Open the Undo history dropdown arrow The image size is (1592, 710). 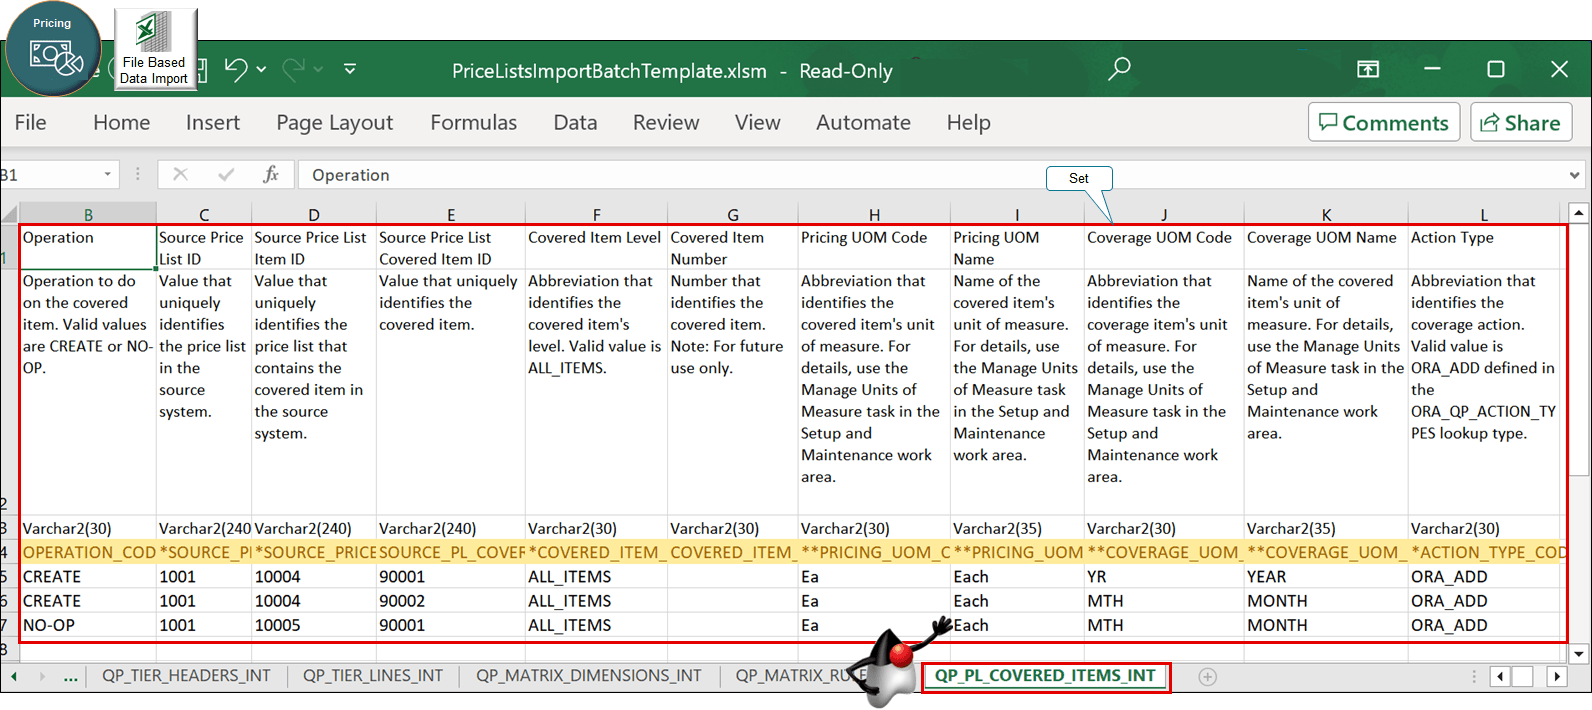(261, 69)
